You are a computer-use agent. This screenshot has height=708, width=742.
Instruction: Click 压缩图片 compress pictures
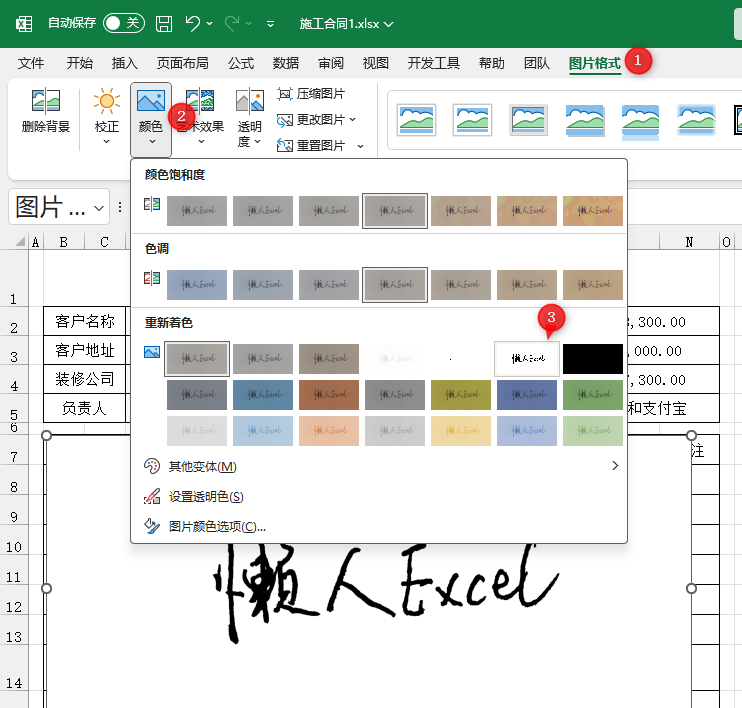coord(311,94)
